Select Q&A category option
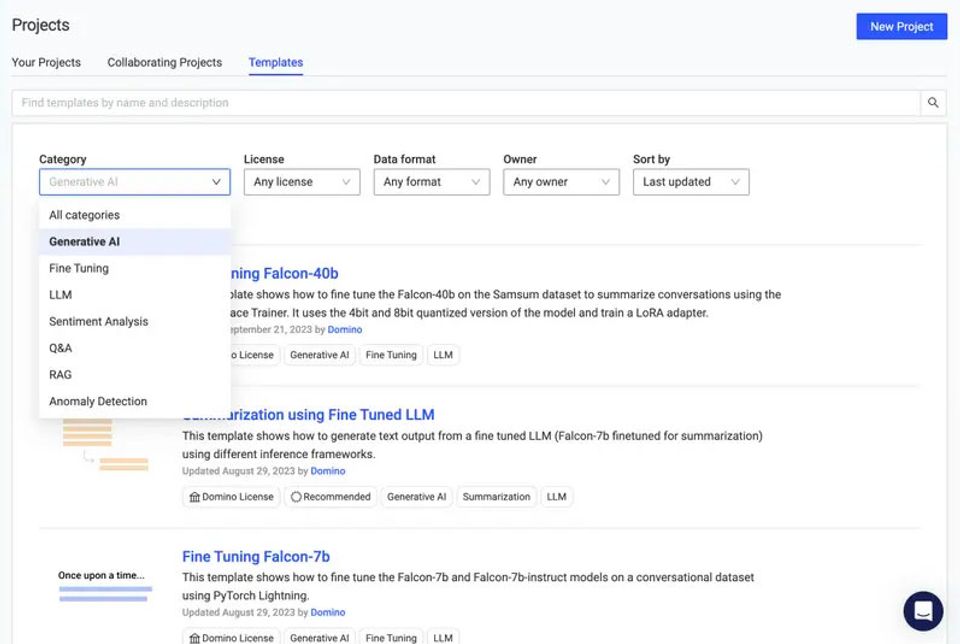 tap(135, 348)
